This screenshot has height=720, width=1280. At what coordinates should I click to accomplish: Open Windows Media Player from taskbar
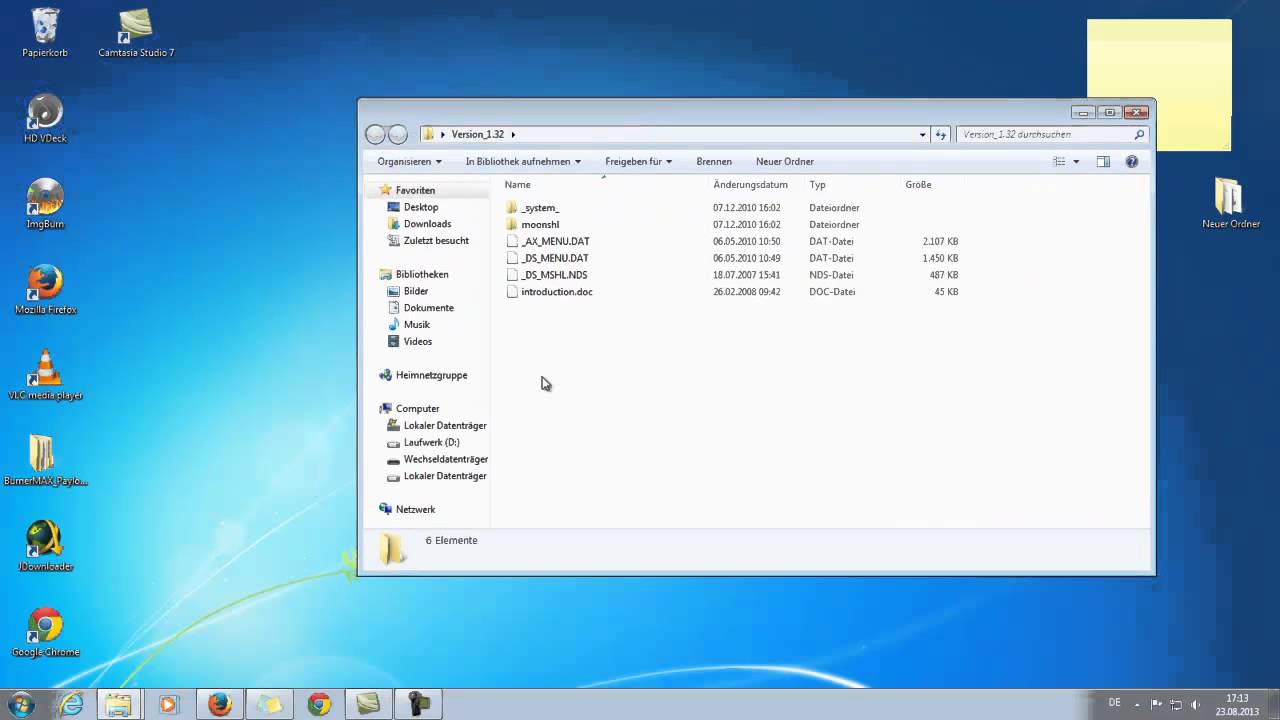tap(168, 704)
